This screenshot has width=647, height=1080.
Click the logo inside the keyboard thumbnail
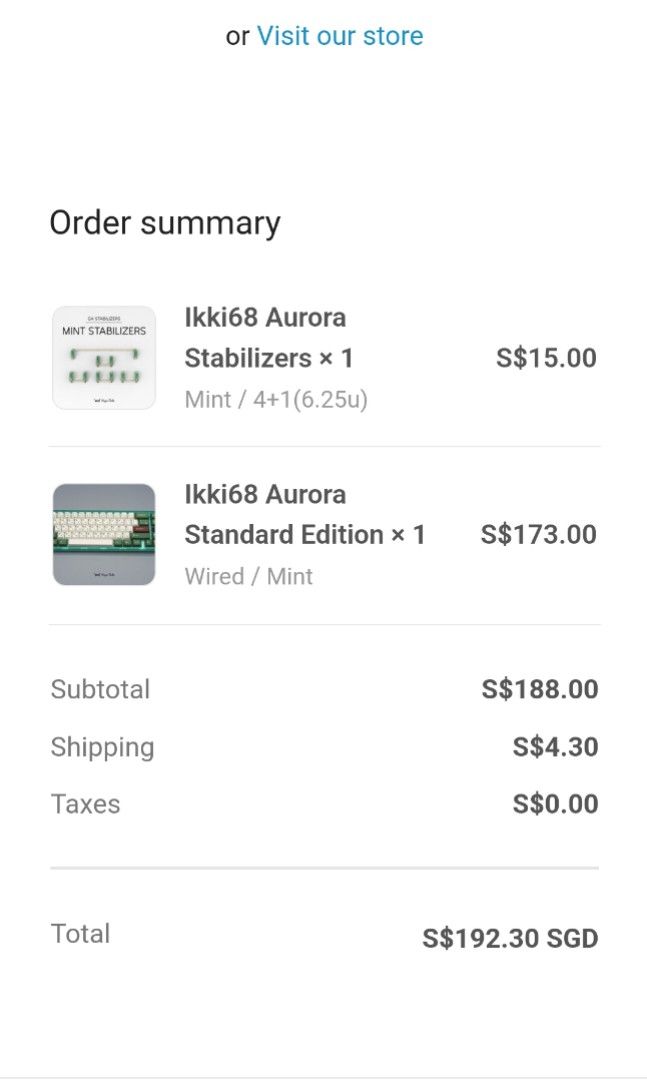104,575
